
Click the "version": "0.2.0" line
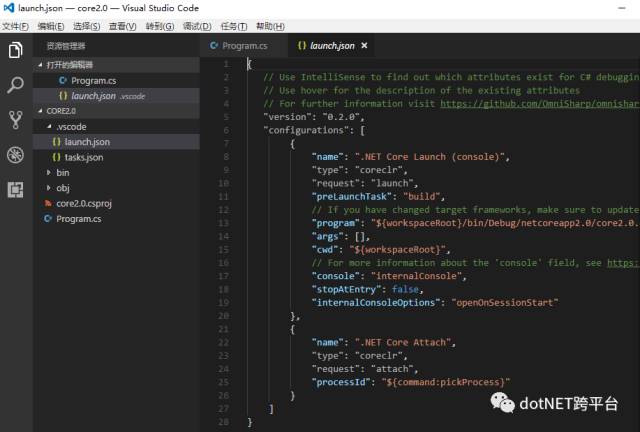click(x=313, y=117)
